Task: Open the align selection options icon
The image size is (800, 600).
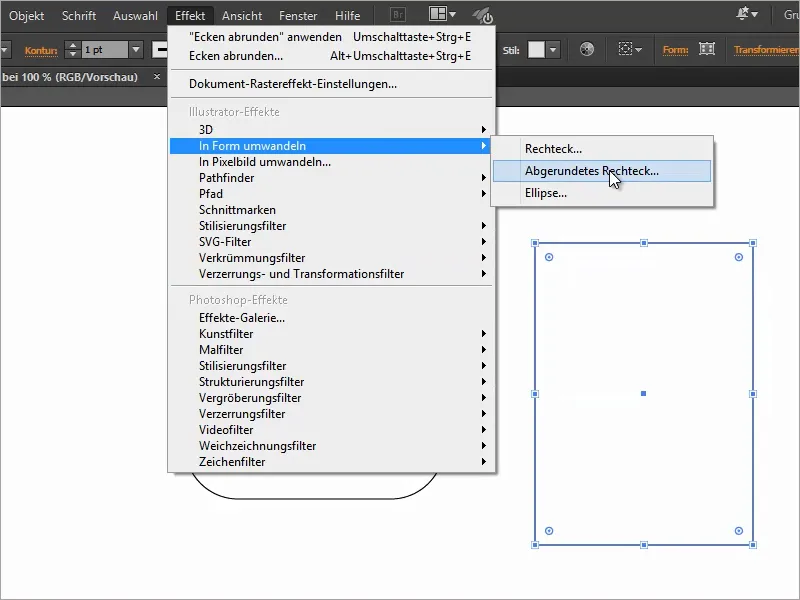Action: [630, 49]
